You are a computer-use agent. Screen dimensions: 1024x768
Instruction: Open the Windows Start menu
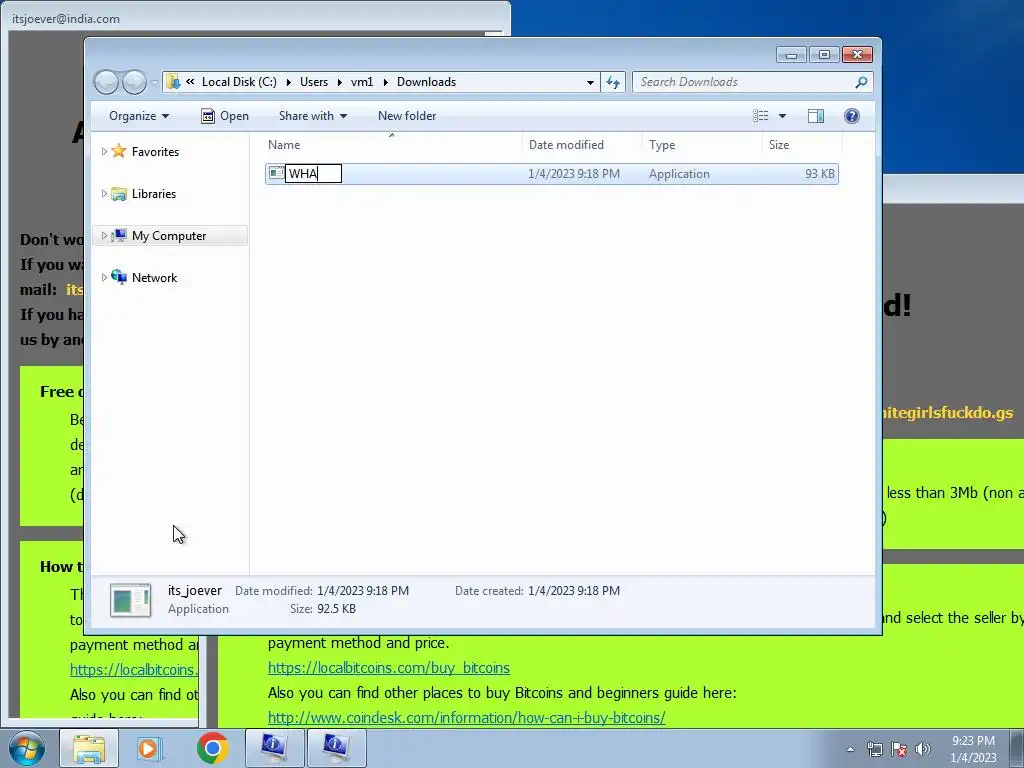coord(26,748)
